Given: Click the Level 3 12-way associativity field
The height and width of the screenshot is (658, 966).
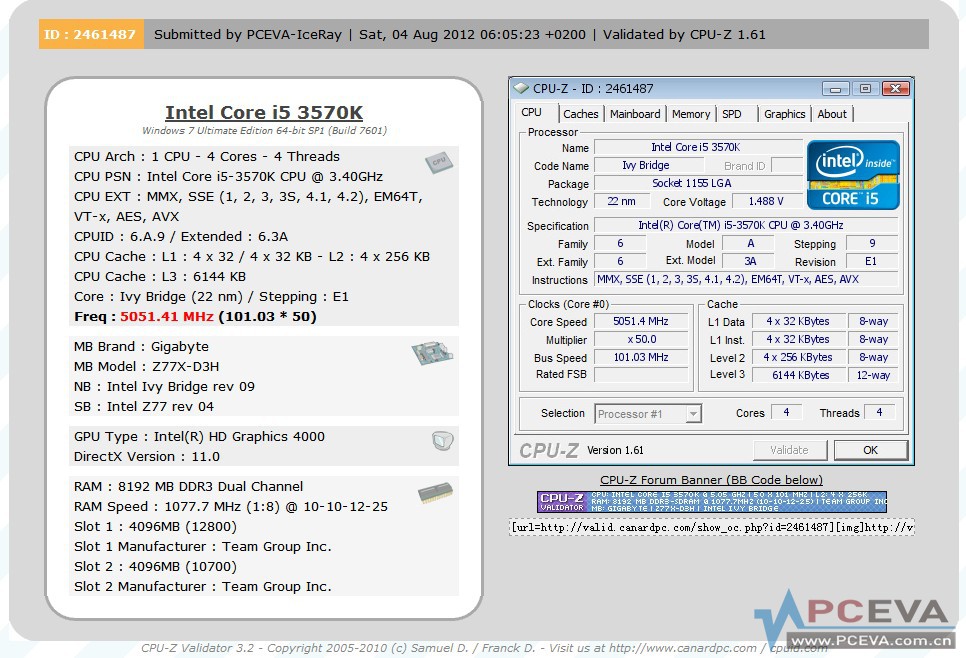Looking at the screenshot, I should (x=873, y=375).
